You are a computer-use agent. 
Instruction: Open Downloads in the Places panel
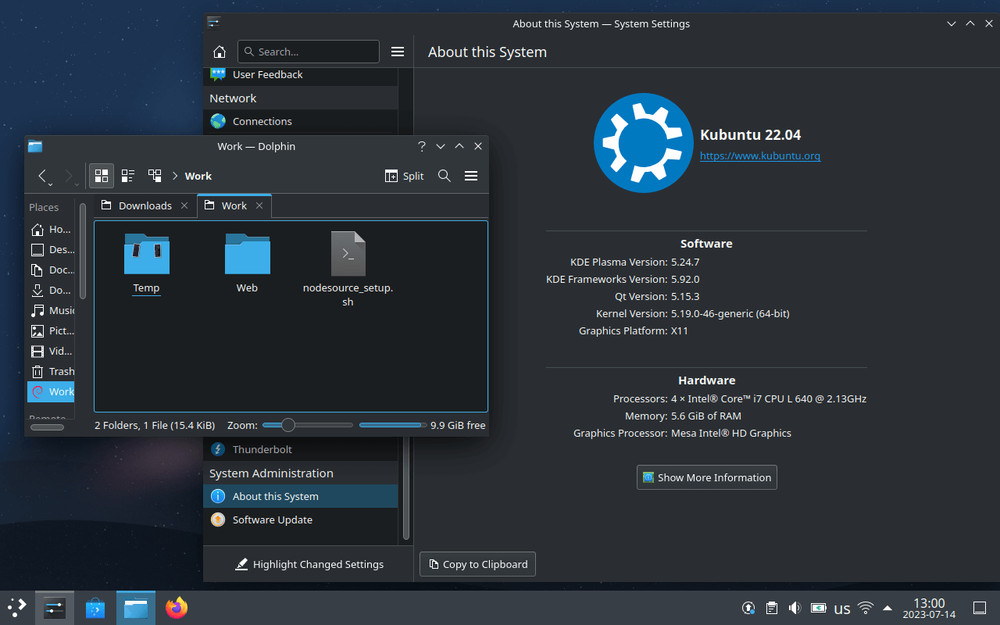(x=52, y=290)
